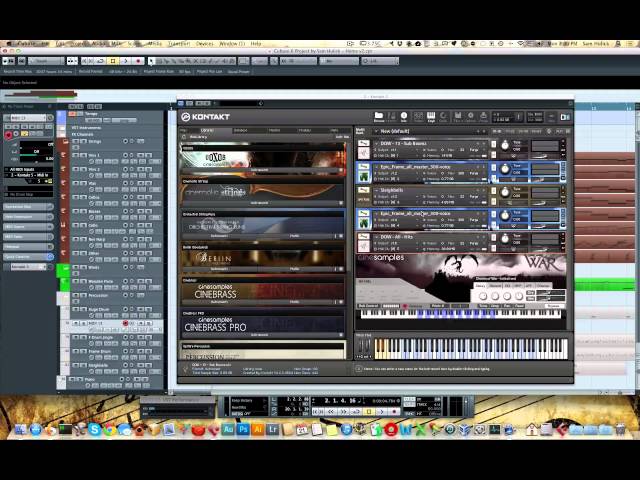Viewport: 640px width, 480px height.
Task: Toggle the Kontakt Output mixer icon
Action: (418, 116)
